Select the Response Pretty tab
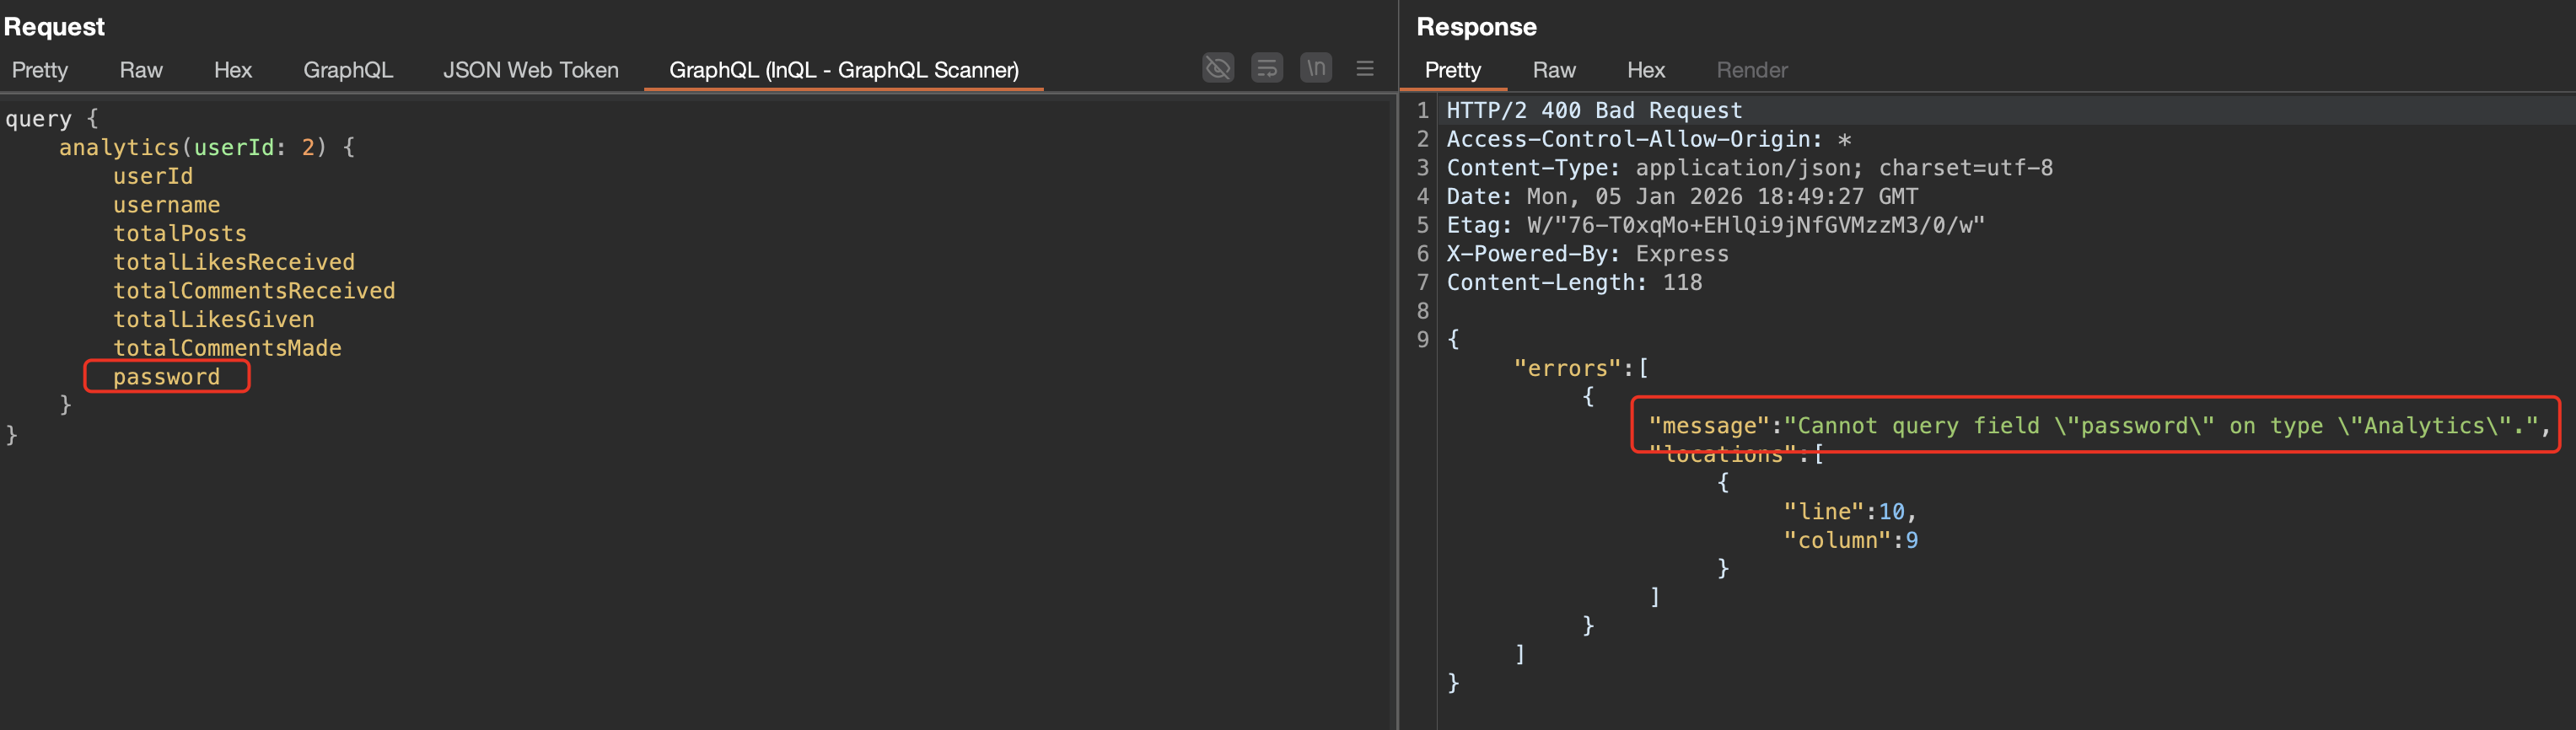Viewport: 2576px width, 730px height. coord(1452,70)
